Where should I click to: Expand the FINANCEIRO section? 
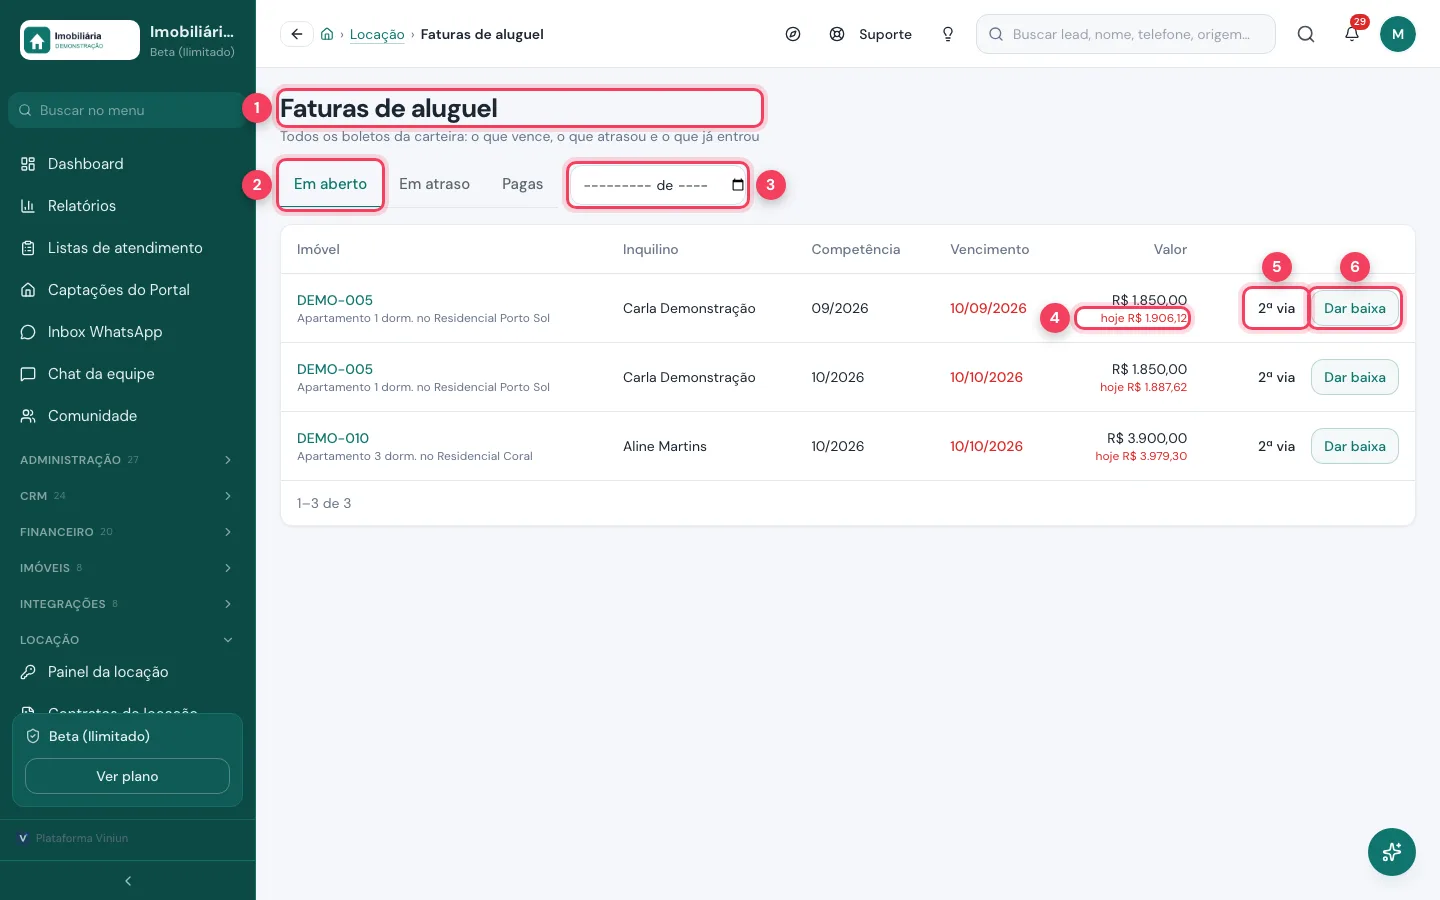pyautogui.click(x=128, y=532)
